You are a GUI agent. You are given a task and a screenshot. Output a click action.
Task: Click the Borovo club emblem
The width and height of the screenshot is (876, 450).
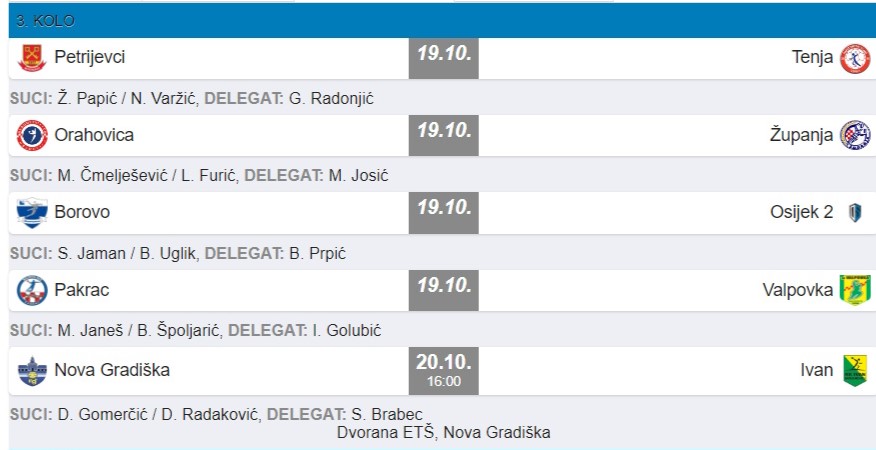click(32, 212)
